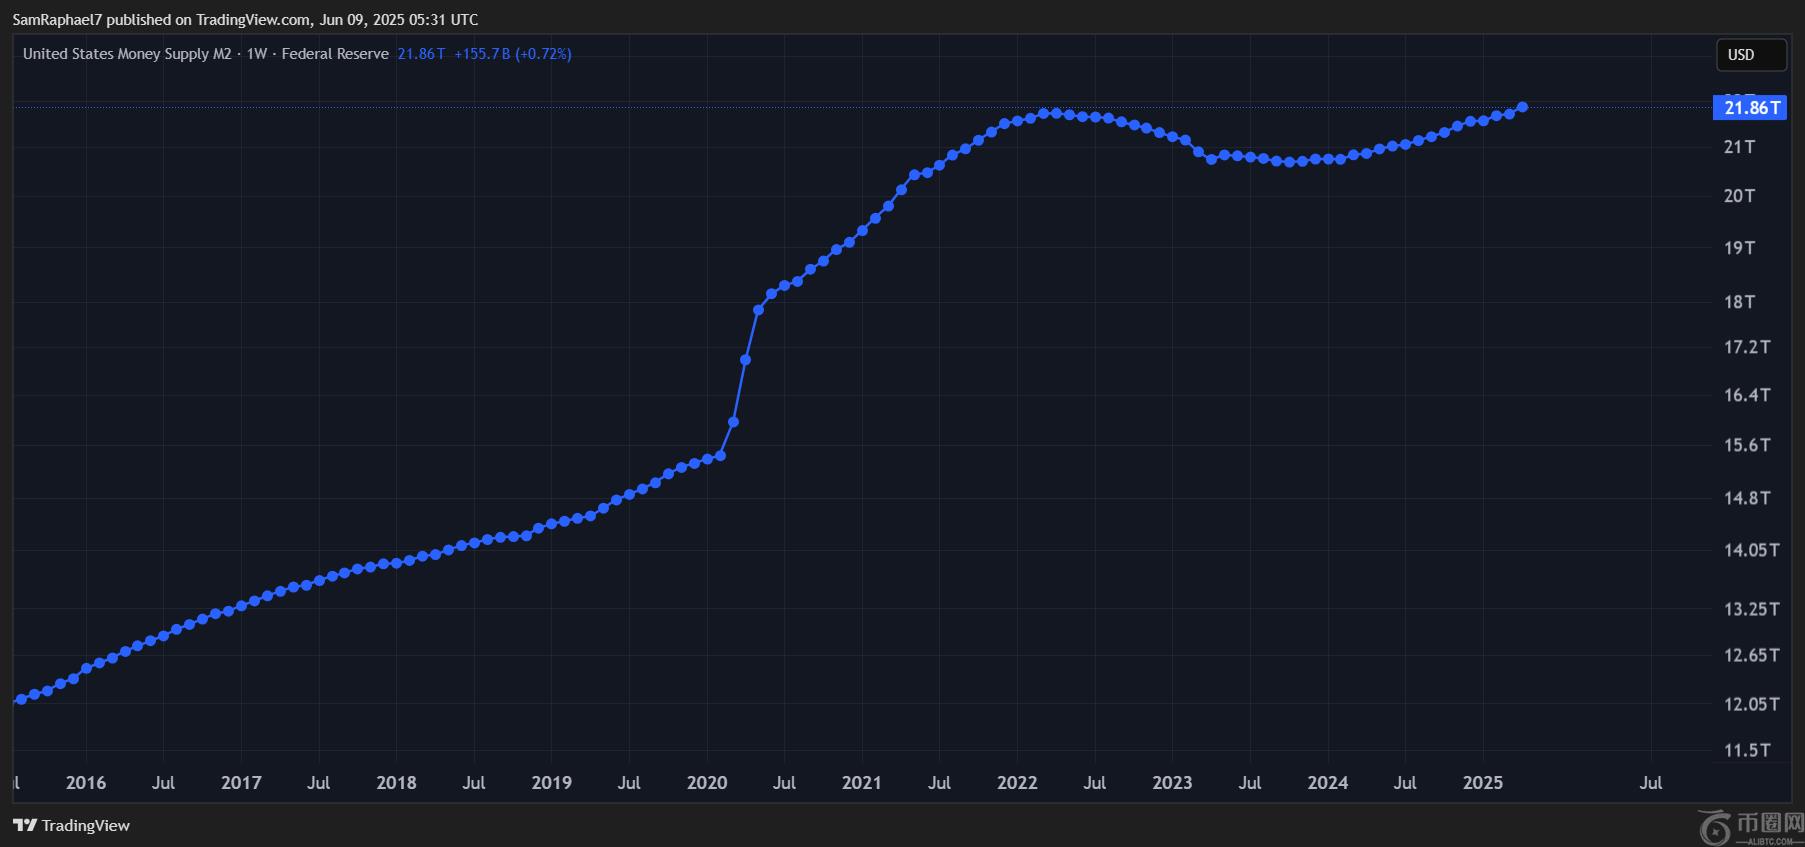Screen dimensions: 1805x847
Task: Click the Federal Reserve source label
Action: point(335,54)
